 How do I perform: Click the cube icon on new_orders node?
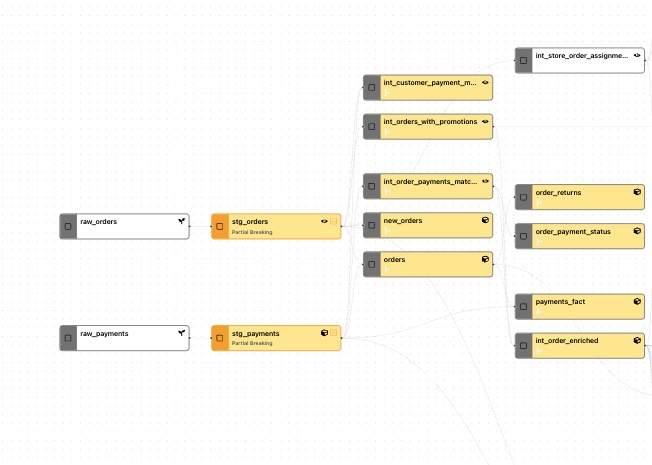[485, 220]
